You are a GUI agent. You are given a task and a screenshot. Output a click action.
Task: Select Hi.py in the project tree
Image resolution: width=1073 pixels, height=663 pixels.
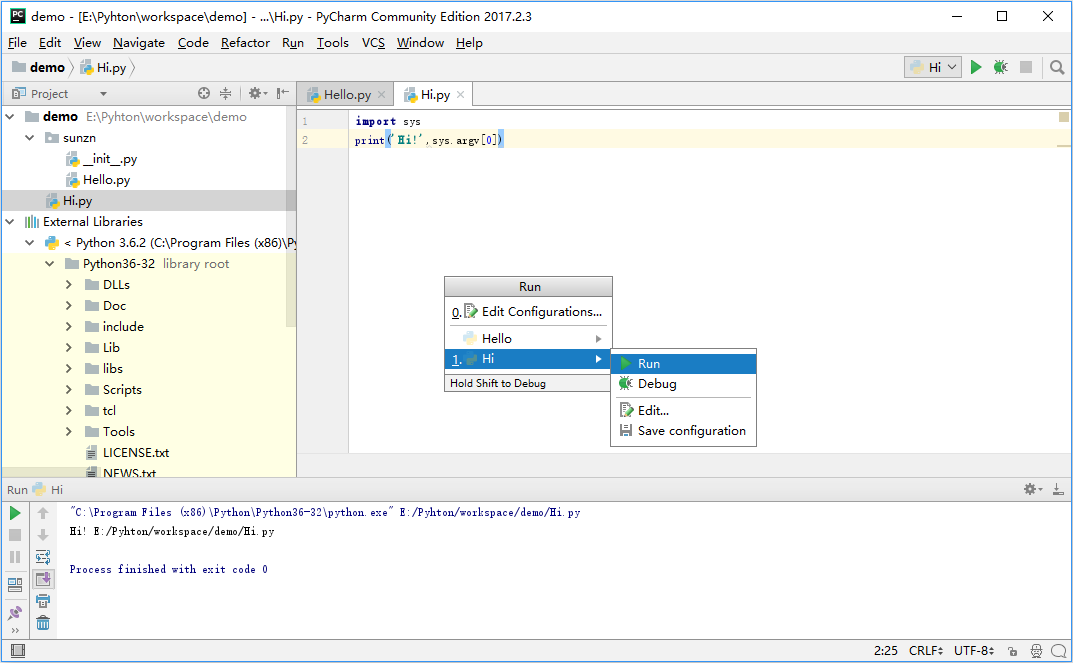coord(77,201)
